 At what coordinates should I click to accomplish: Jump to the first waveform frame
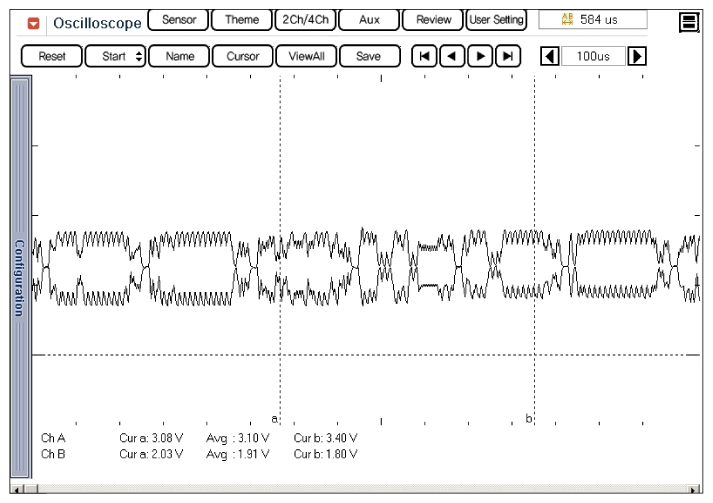tap(424, 57)
